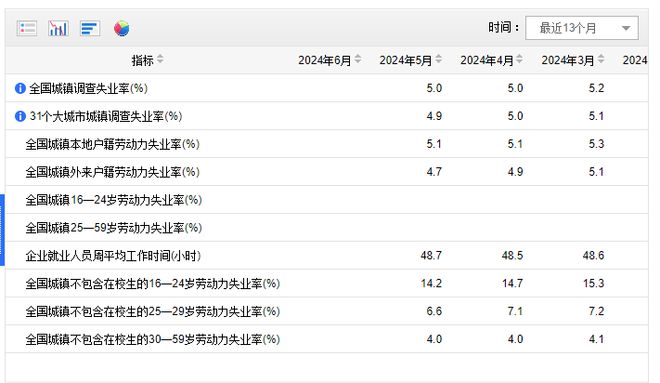
Task: Click value 48.6 in 周平均工作时间 row
Action: 593,255
